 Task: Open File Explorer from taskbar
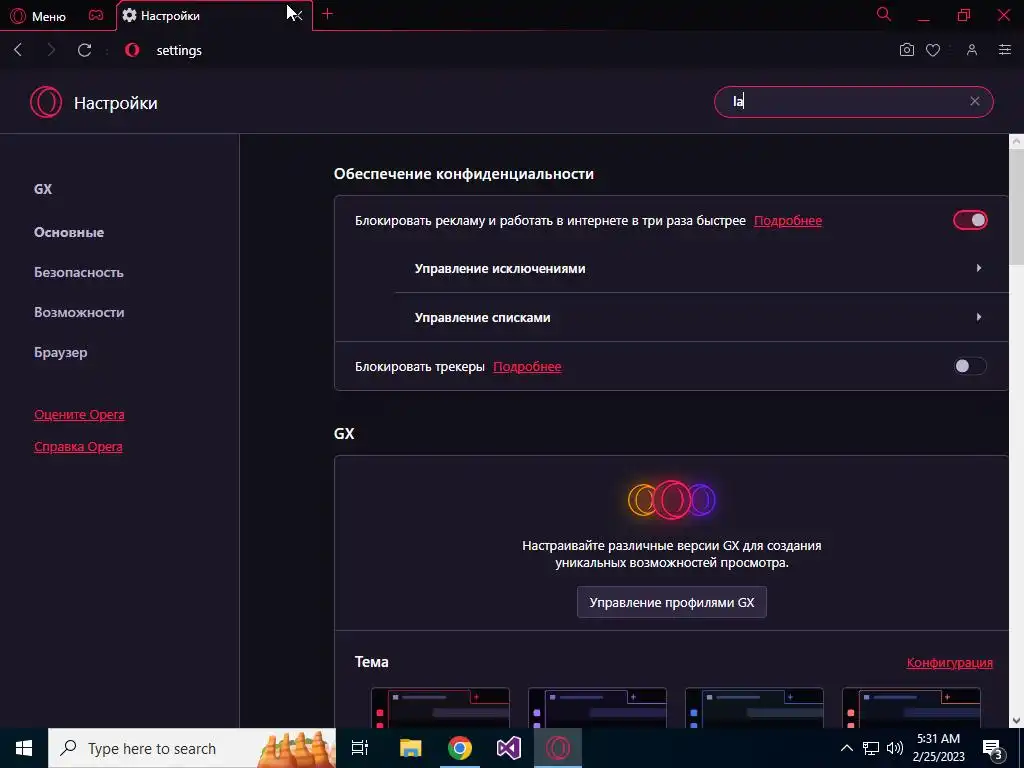(x=410, y=748)
